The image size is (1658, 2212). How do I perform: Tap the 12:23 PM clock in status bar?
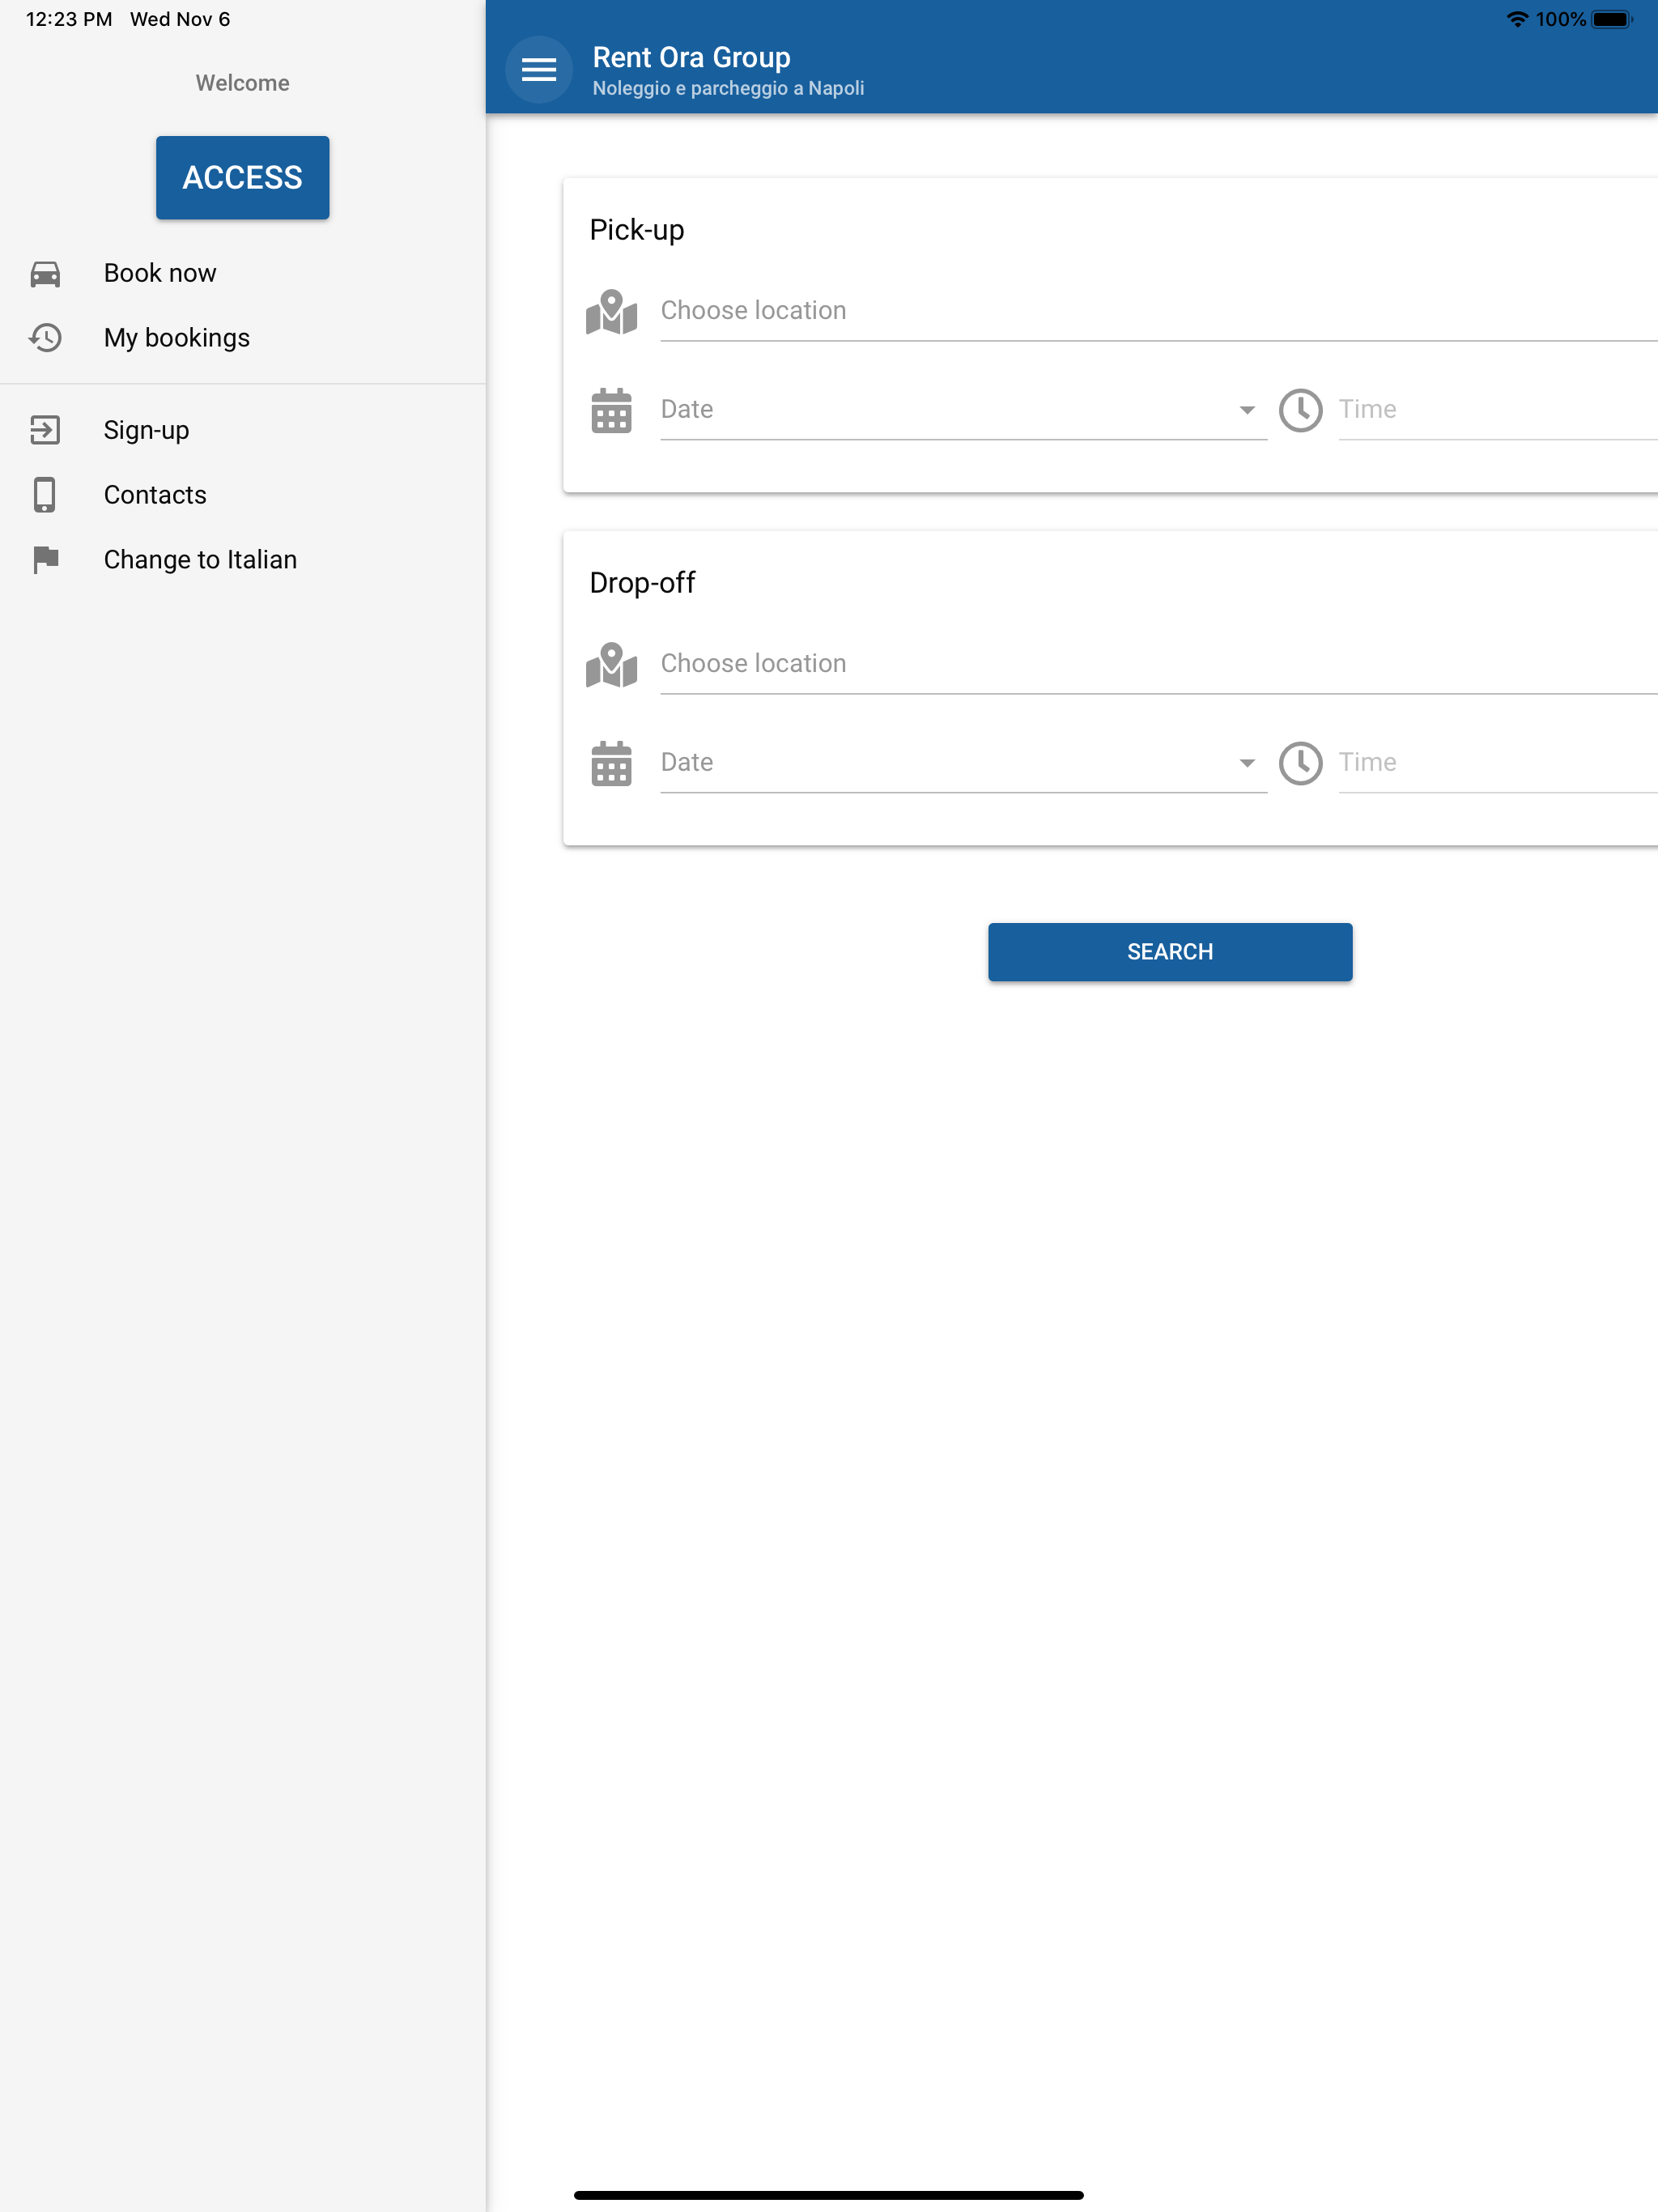pos(69,19)
